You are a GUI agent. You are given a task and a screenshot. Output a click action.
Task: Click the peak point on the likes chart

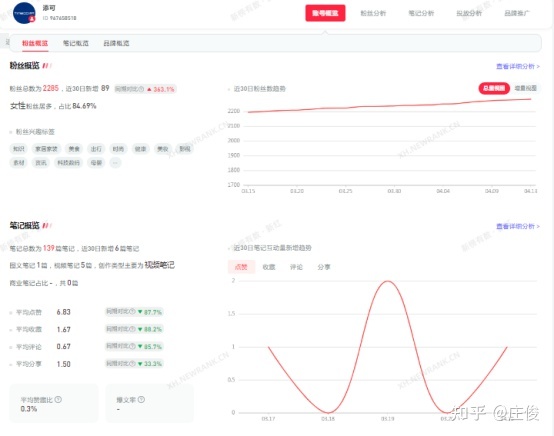388,281
